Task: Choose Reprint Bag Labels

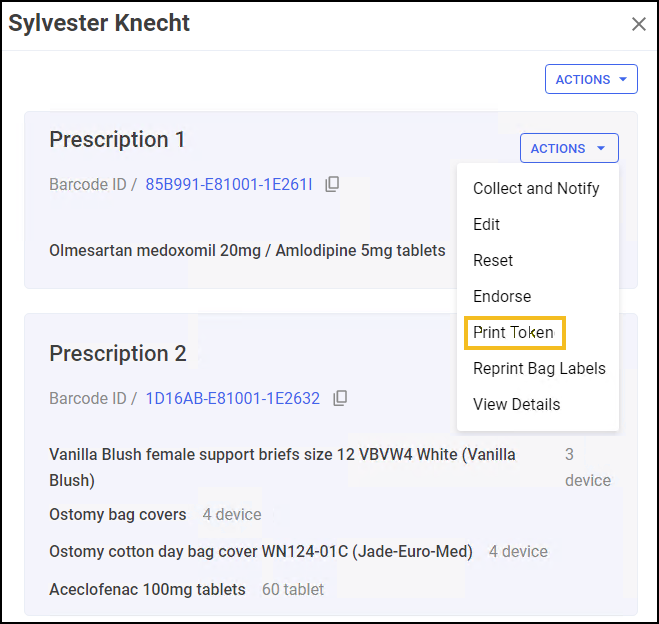Action: (539, 368)
